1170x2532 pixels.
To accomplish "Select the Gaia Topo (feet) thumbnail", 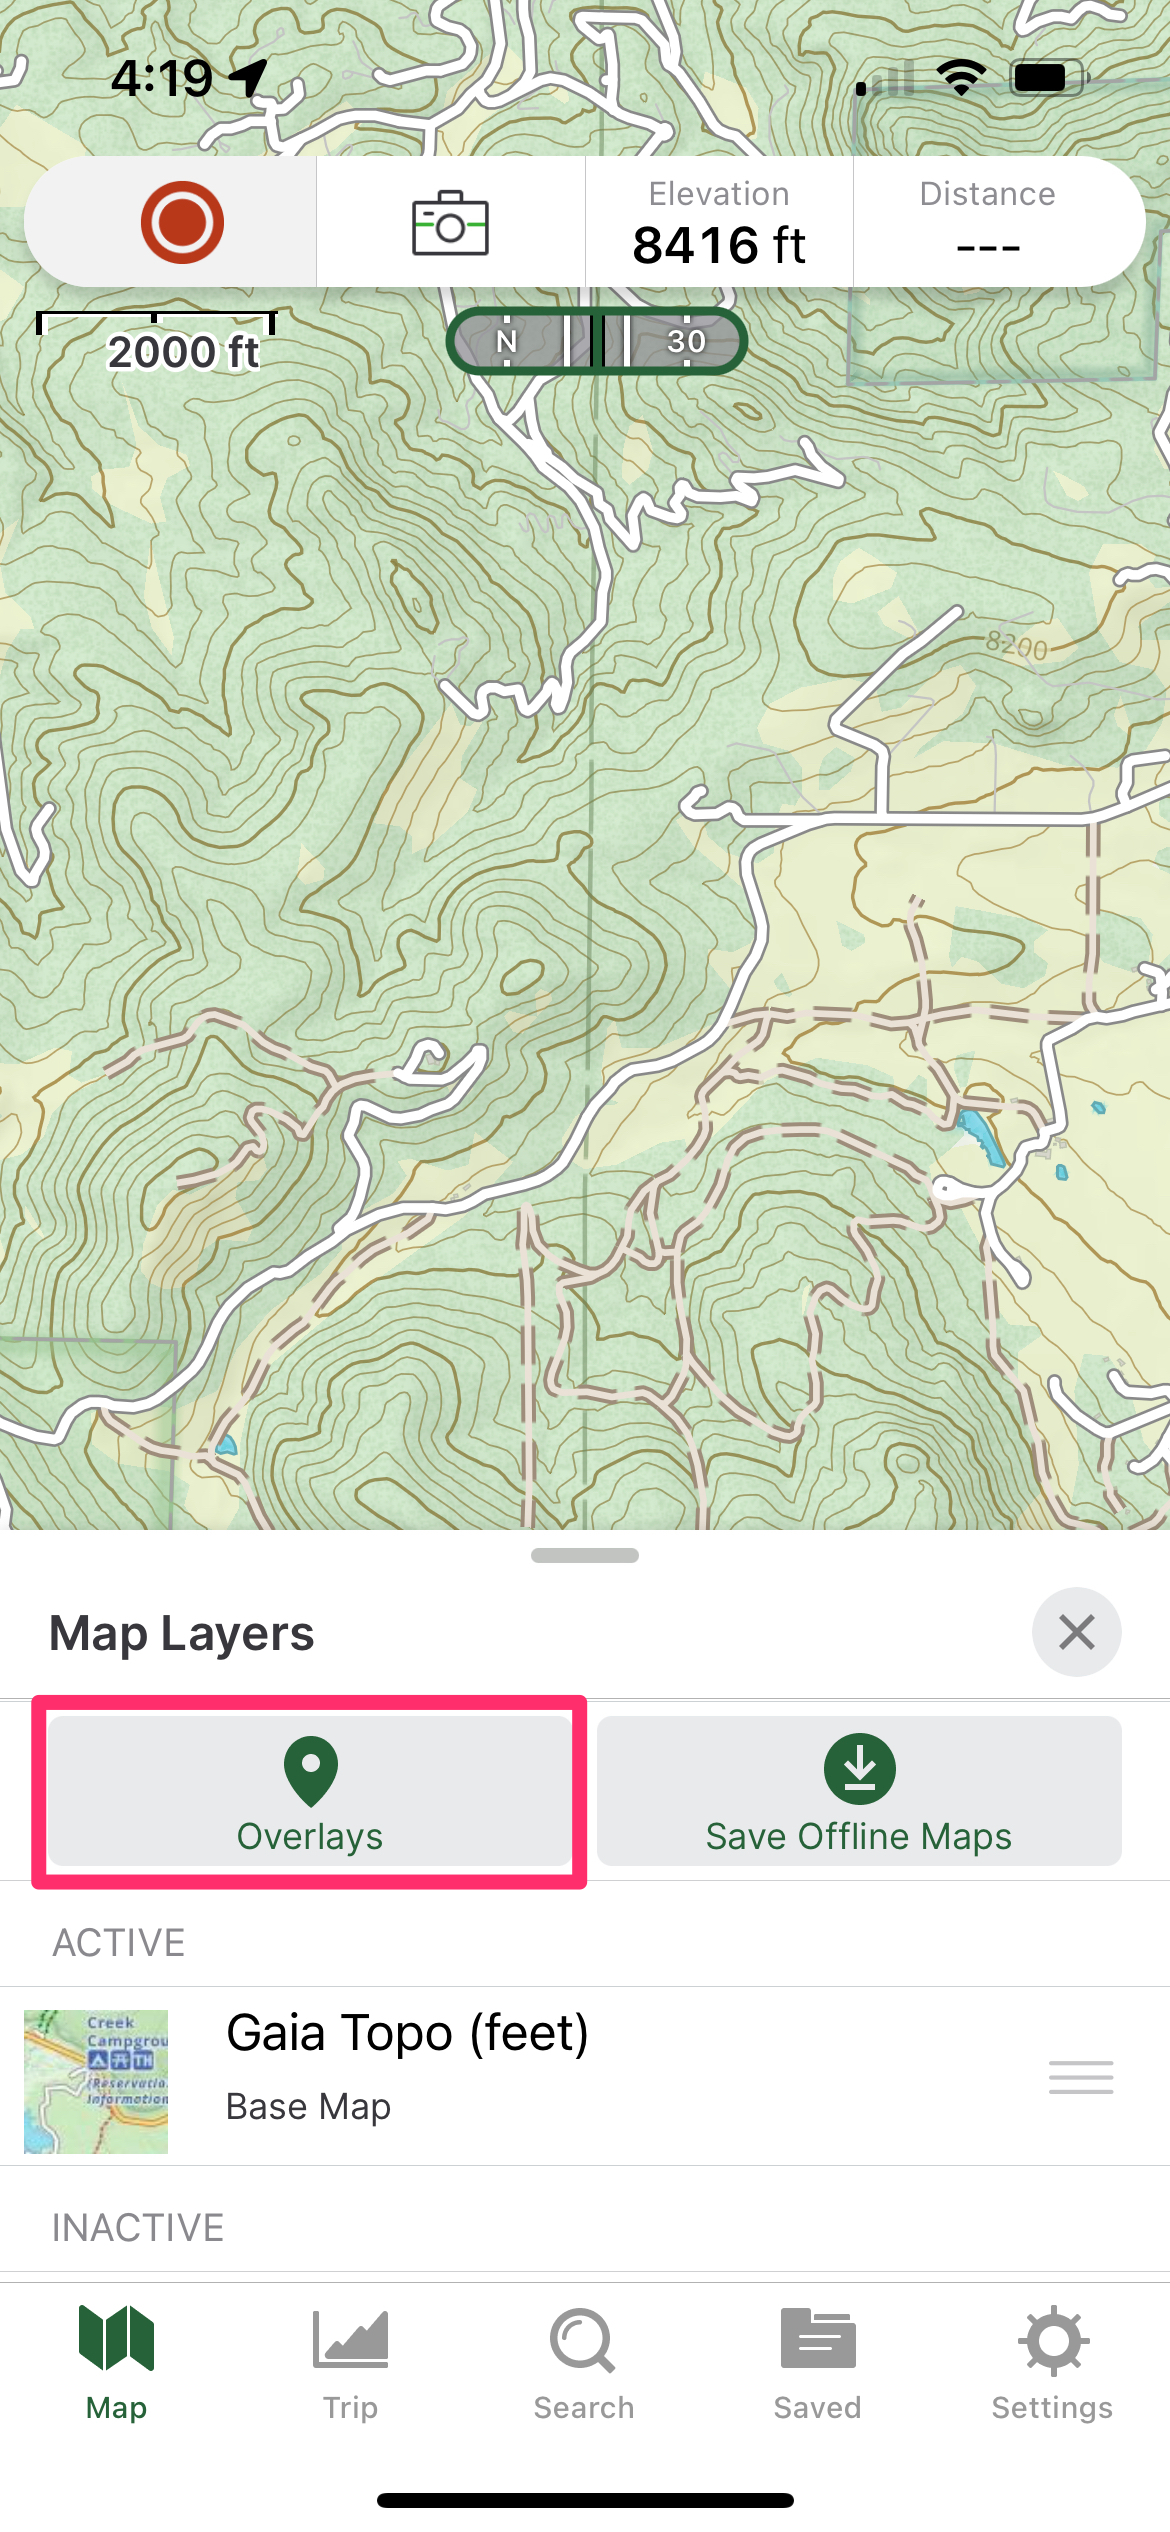I will coord(96,2081).
